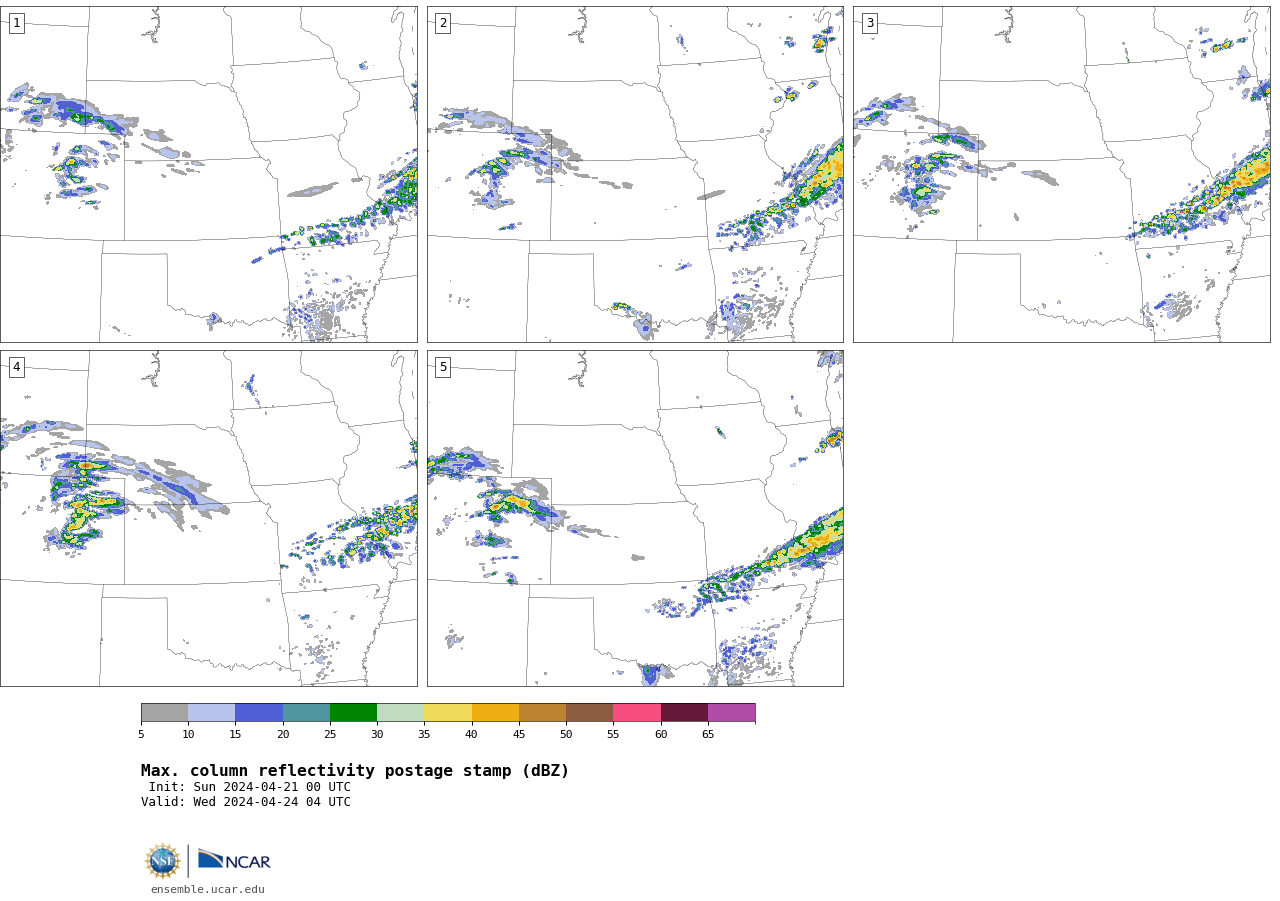This screenshot has height=901, width=1280.
Task: Open ensemble member 1 reflectivity map
Action: tap(208, 174)
